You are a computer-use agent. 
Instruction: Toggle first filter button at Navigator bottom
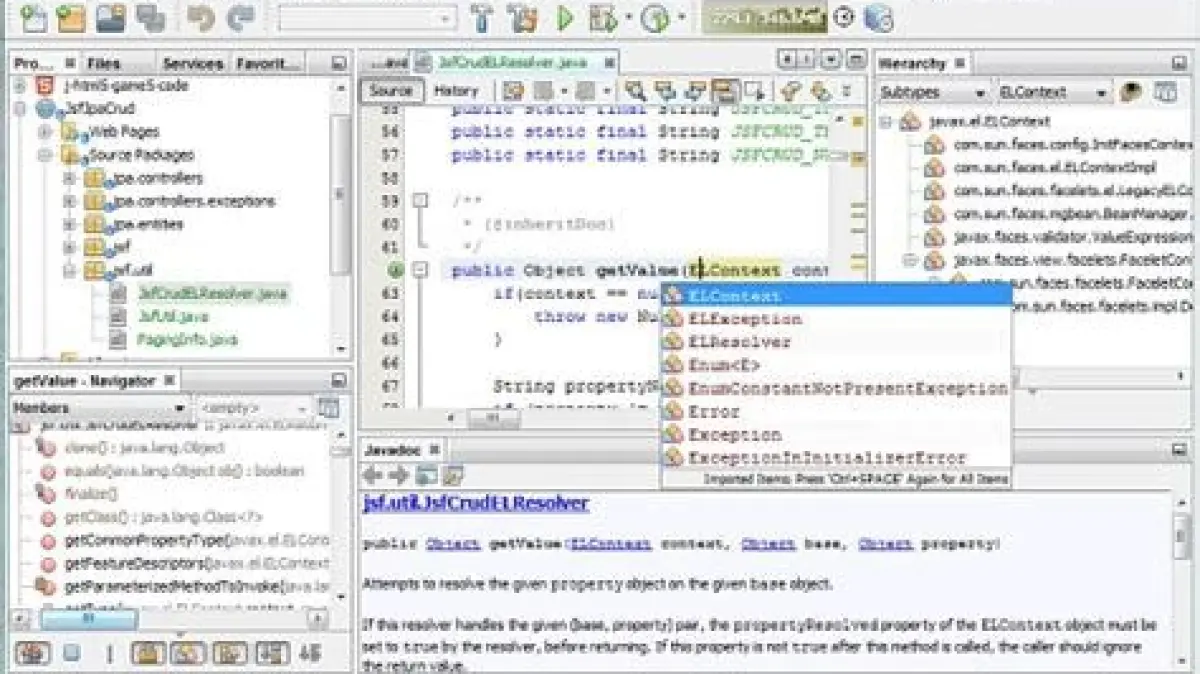coord(33,653)
